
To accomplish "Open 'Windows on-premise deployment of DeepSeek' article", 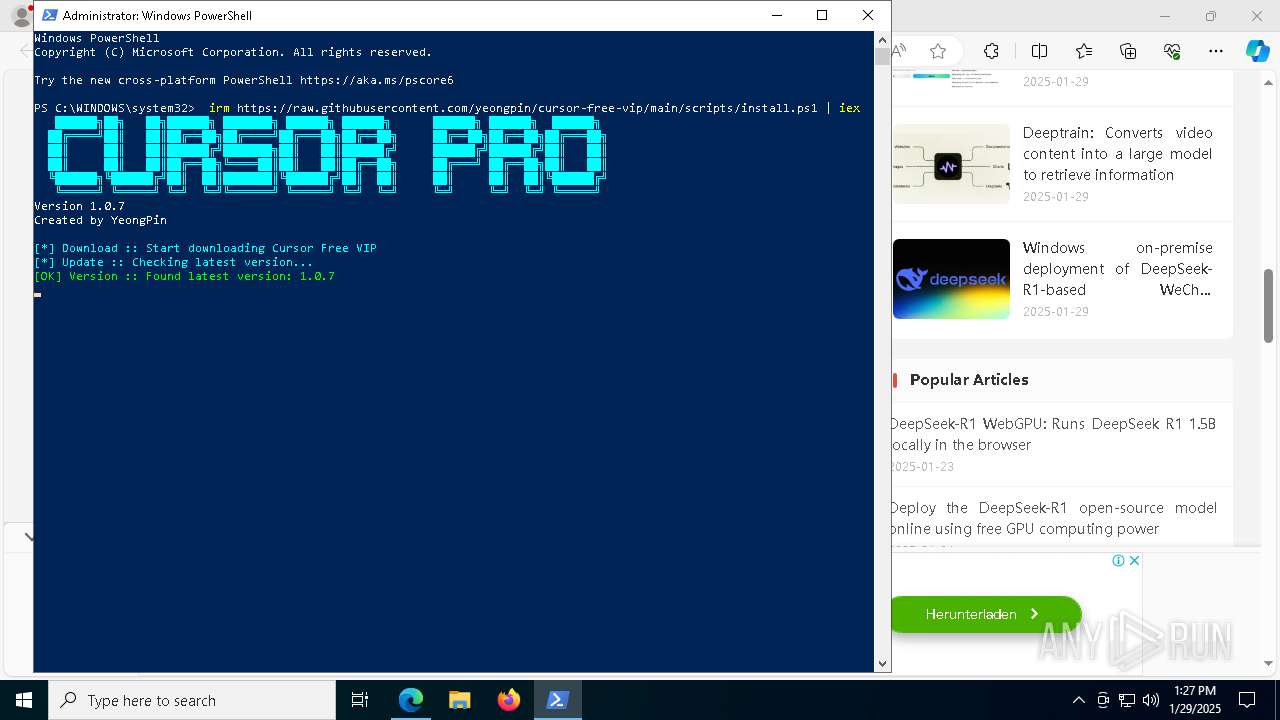I will click(1117, 268).
